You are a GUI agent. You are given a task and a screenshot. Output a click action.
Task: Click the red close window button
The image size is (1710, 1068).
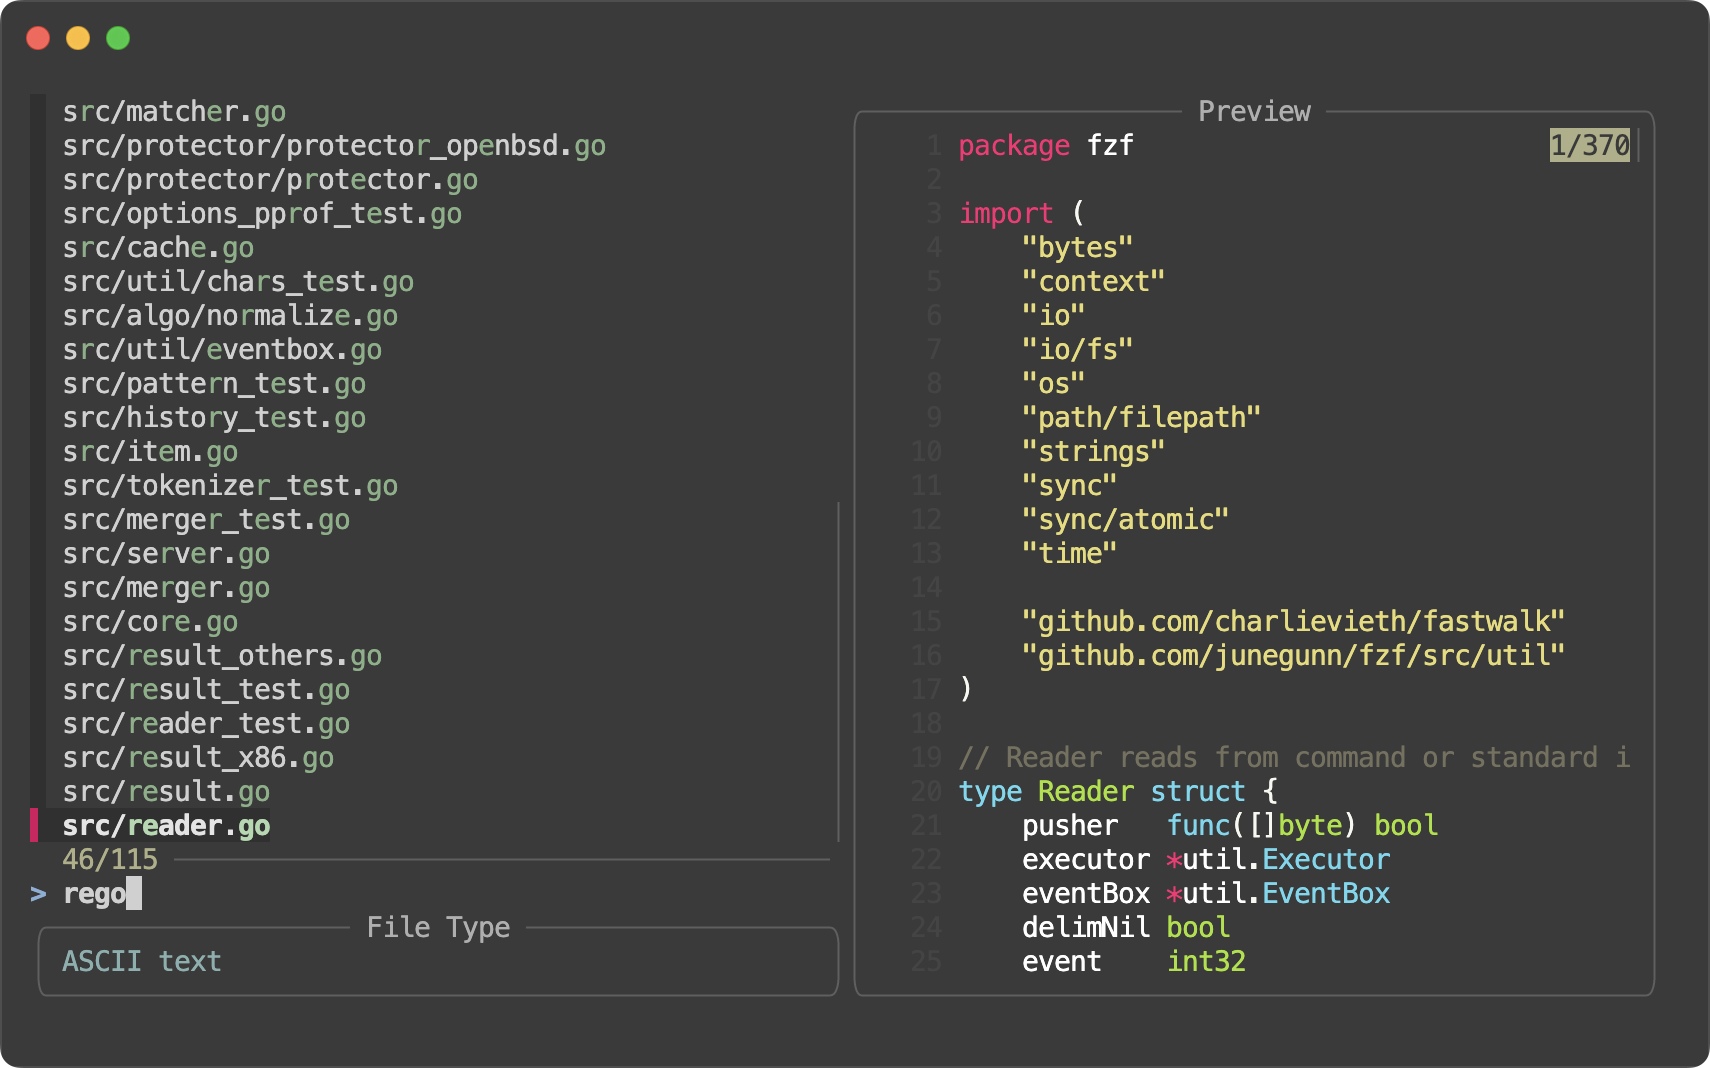coord(38,38)
